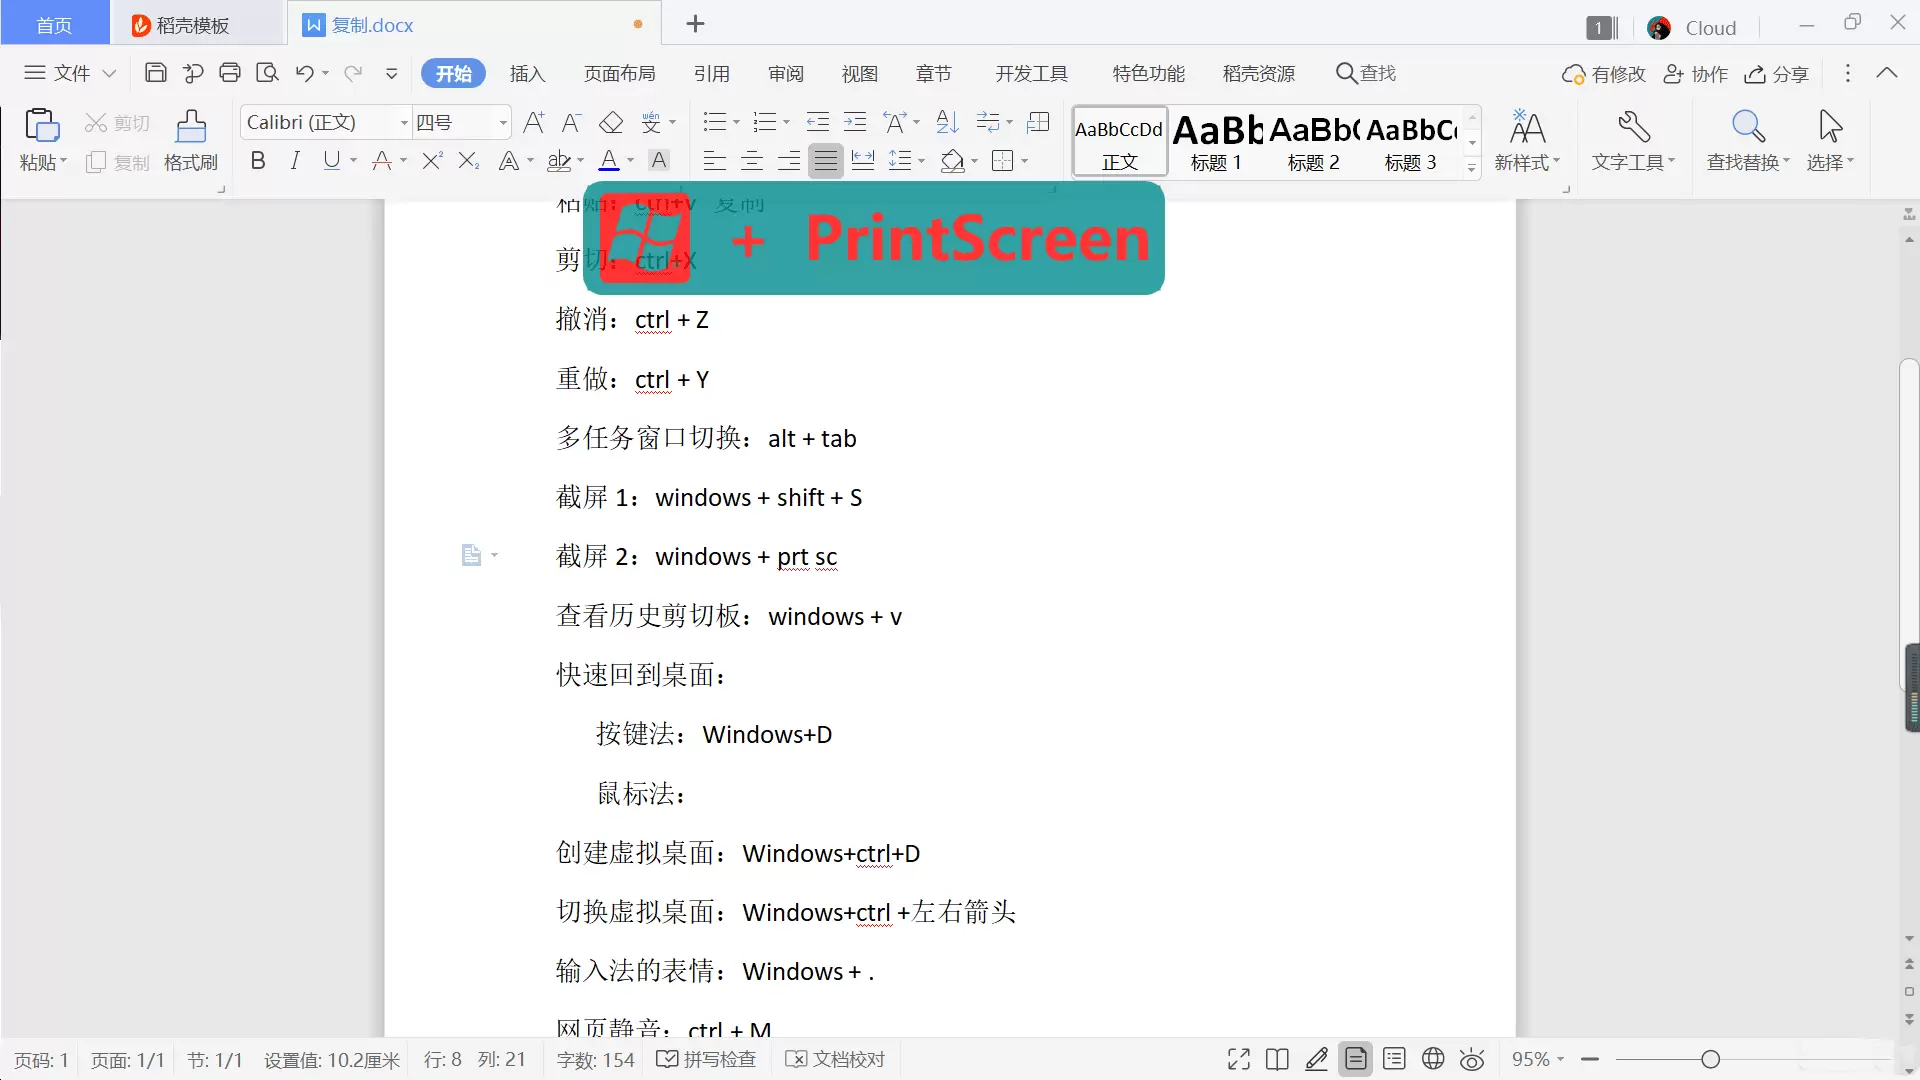This screenshot has width=1920, height=1080.
Task: Select the Format Painter brush
Action: pyautogui.click(x=191, y=126)
